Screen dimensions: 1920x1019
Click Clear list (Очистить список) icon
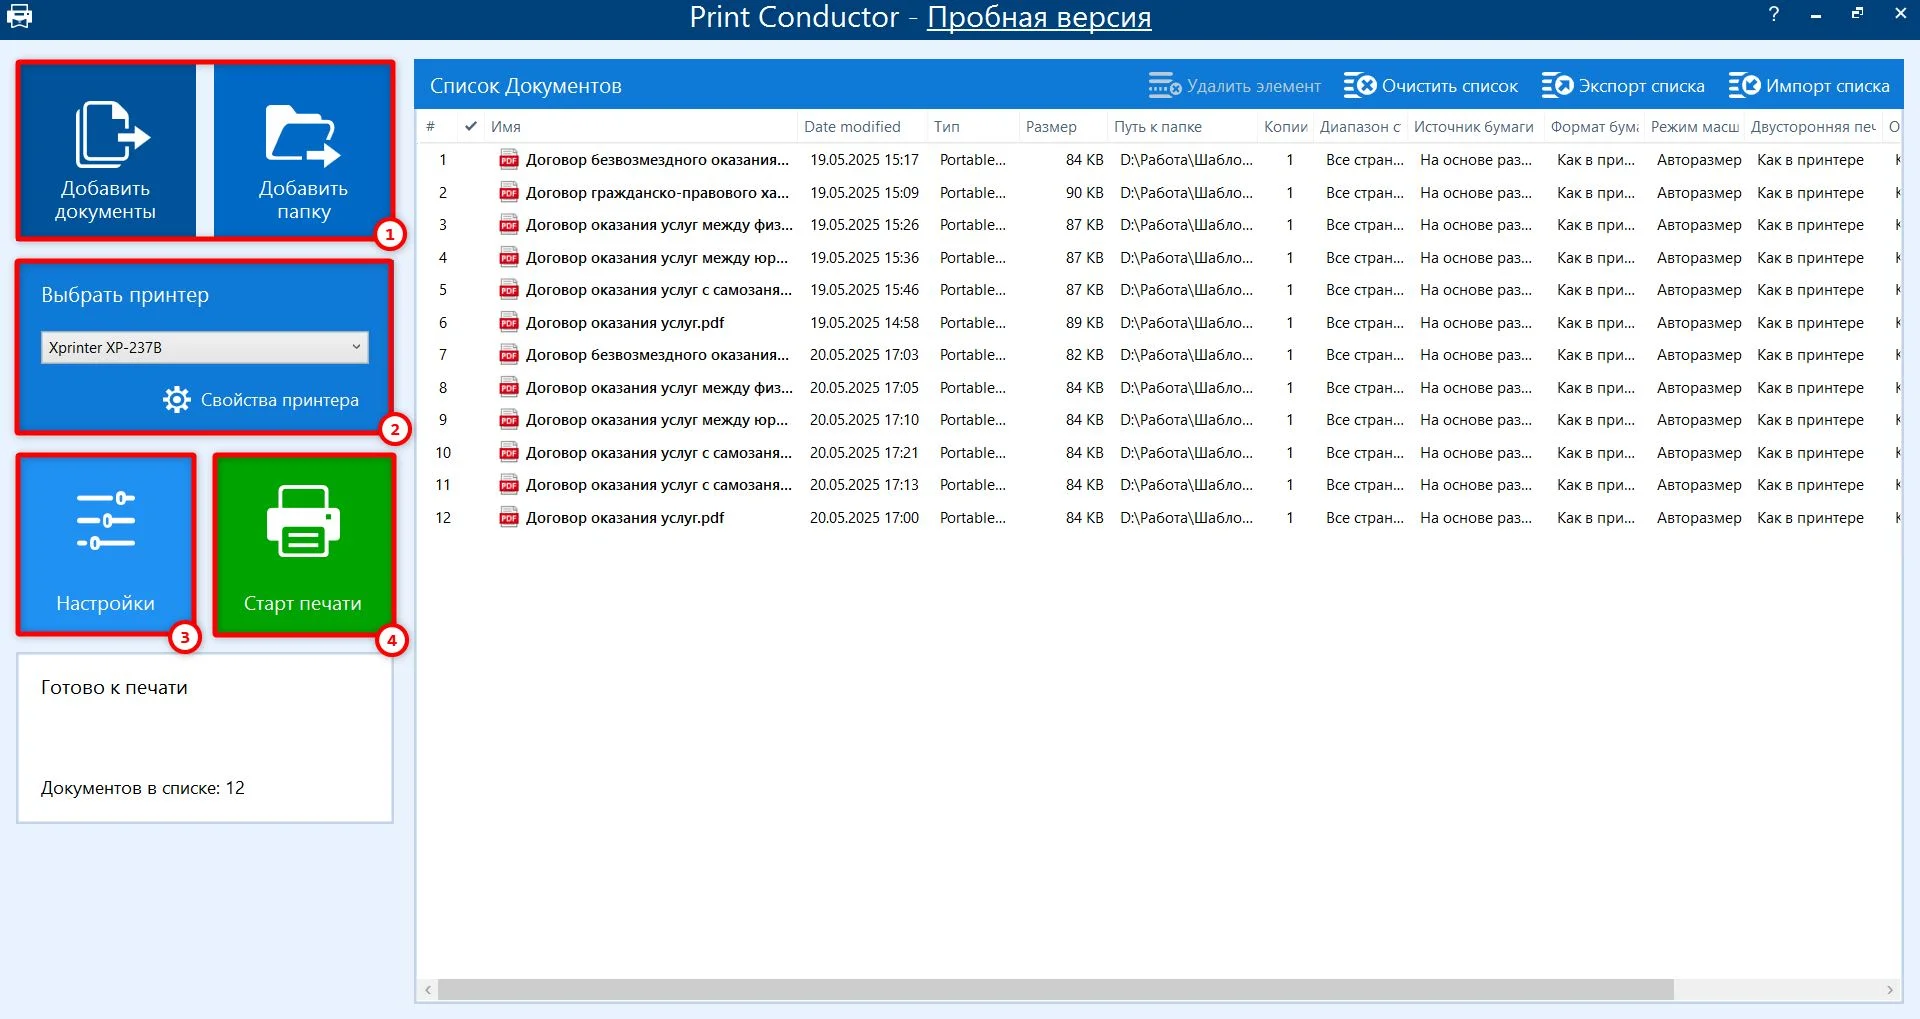click(1359, 86)
